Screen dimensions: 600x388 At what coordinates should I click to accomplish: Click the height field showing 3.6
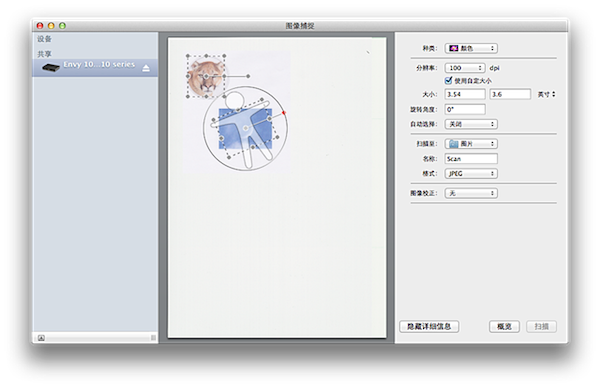(x=510, y=94)
